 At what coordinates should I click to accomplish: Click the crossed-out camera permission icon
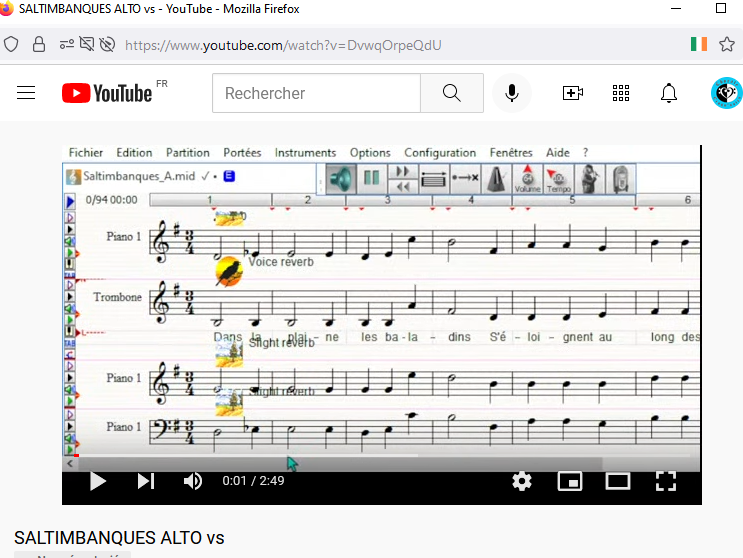coord(87,45)
